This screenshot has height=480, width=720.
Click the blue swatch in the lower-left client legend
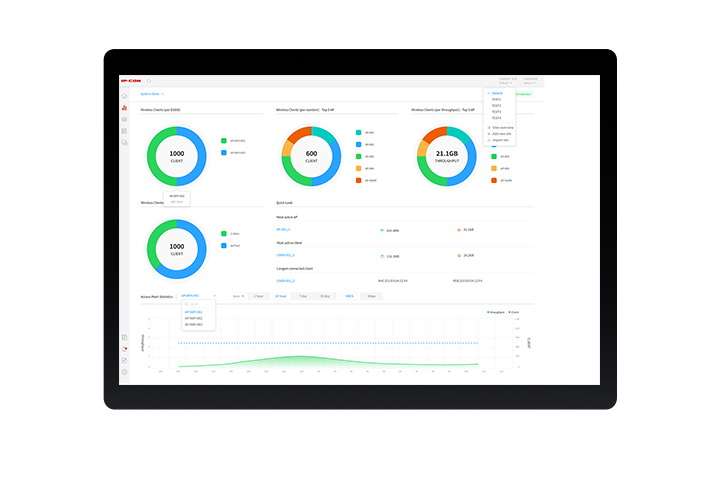coord(224,246)
